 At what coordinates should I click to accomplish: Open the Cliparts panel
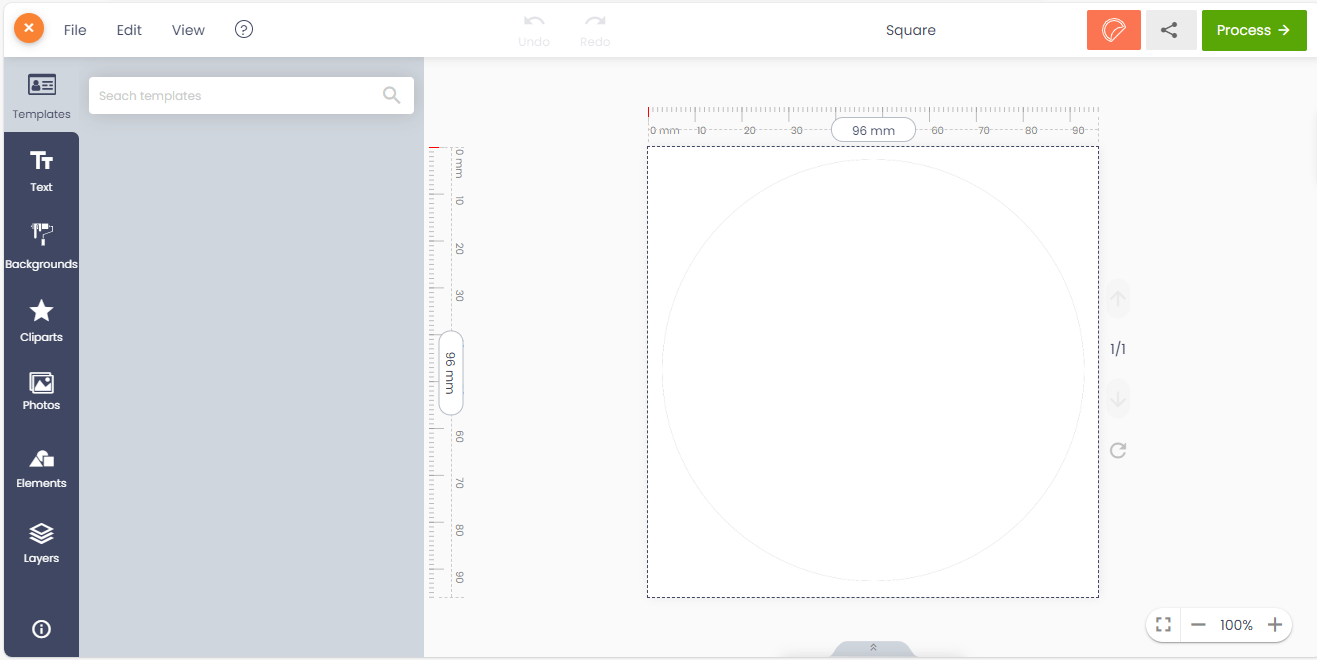[41, 320]
